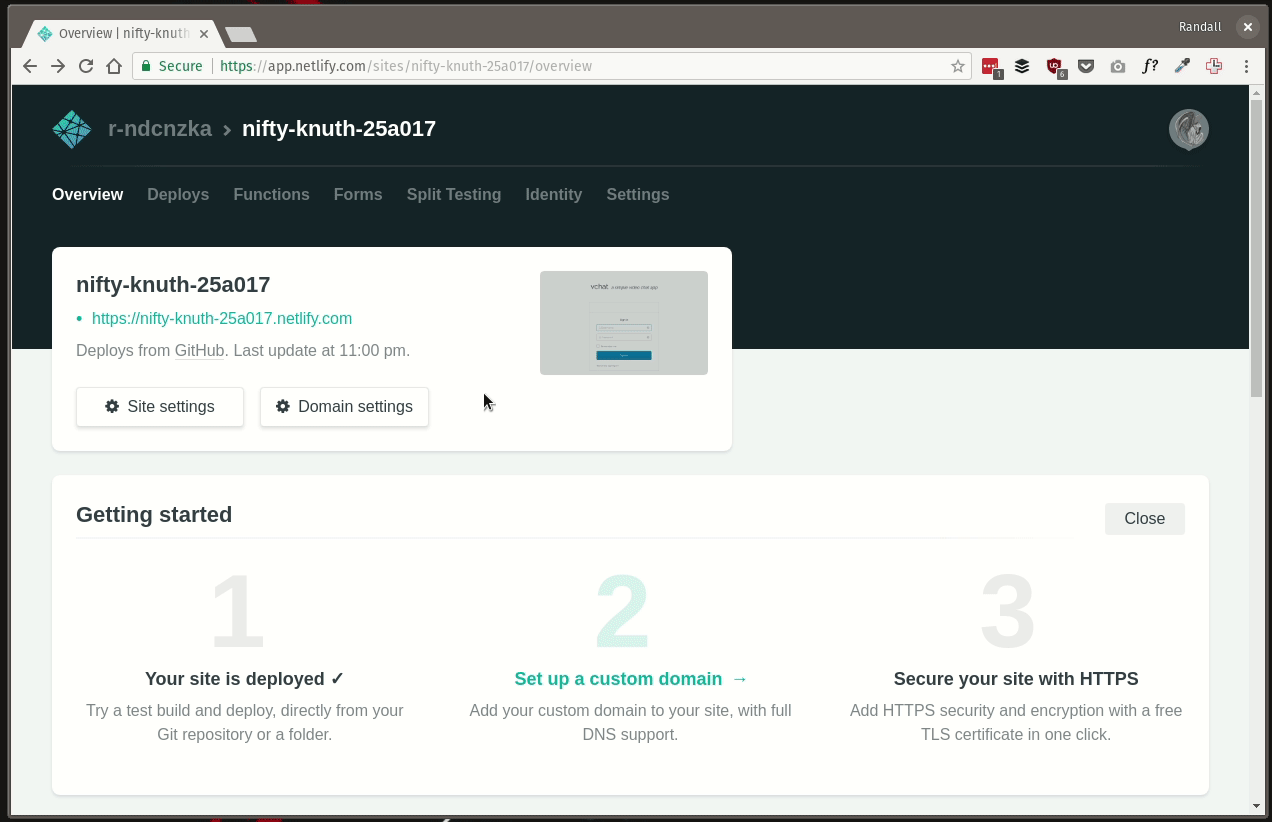Click the Site settings button
The width and height of the screenshot is (1272, 822).
(160, 407)
